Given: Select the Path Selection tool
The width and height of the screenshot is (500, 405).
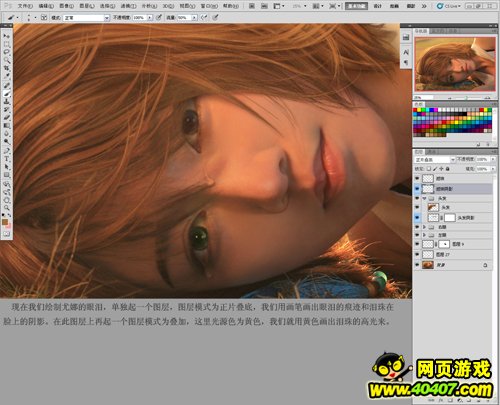Looking at the screenshot, I should [6, 167].
